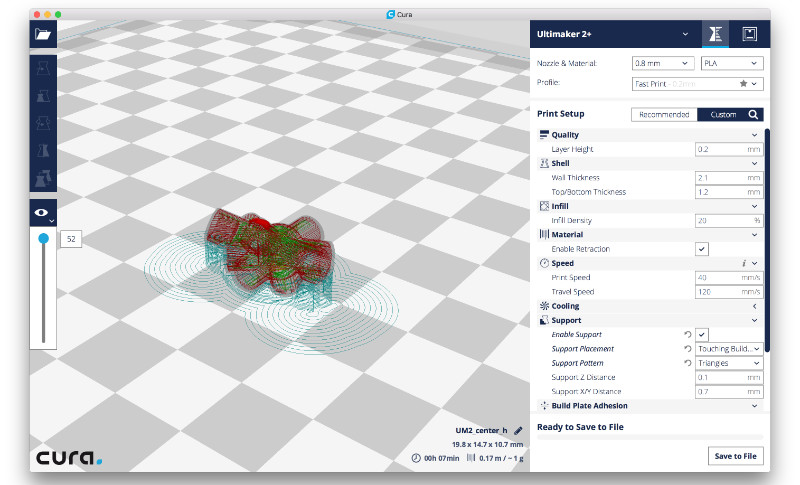Click the Top/Bottom Thickness input field
Screen dimensions: 800x485
pos(729,192)
